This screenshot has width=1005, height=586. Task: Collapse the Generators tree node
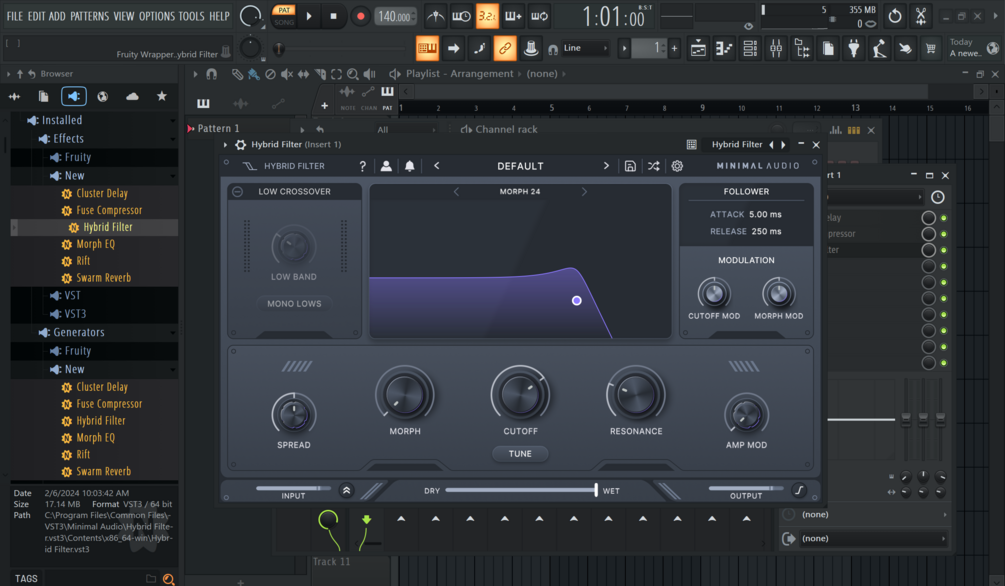point(78,332)
